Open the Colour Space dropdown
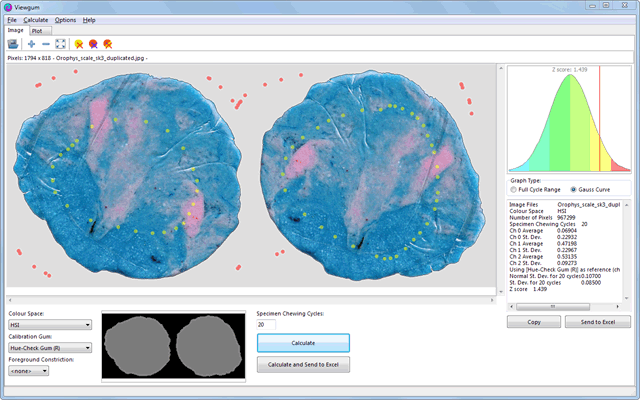640x400 pixels. point(49,324)
